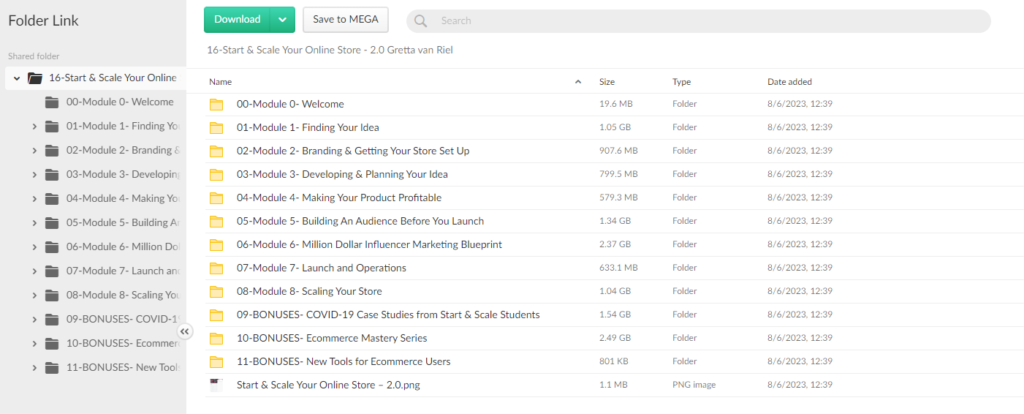
Task: Click the magnifying glass search icon
Action: pos(421,21)
